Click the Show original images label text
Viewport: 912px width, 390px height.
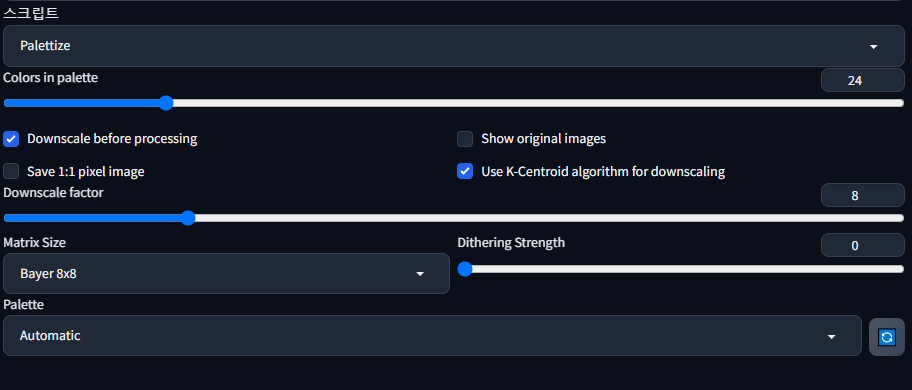(x=543, y=139)
